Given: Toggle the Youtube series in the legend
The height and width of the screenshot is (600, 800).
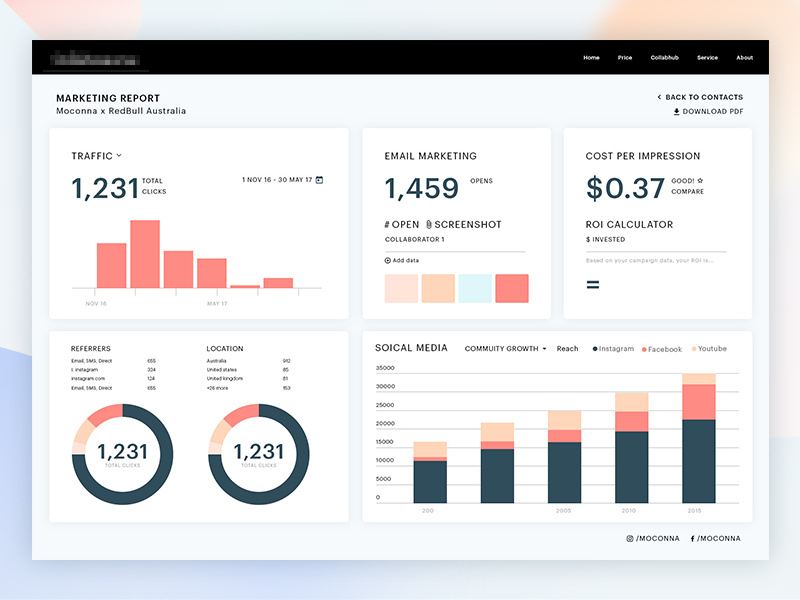Looking at the screenshot, I should [709, 349].
